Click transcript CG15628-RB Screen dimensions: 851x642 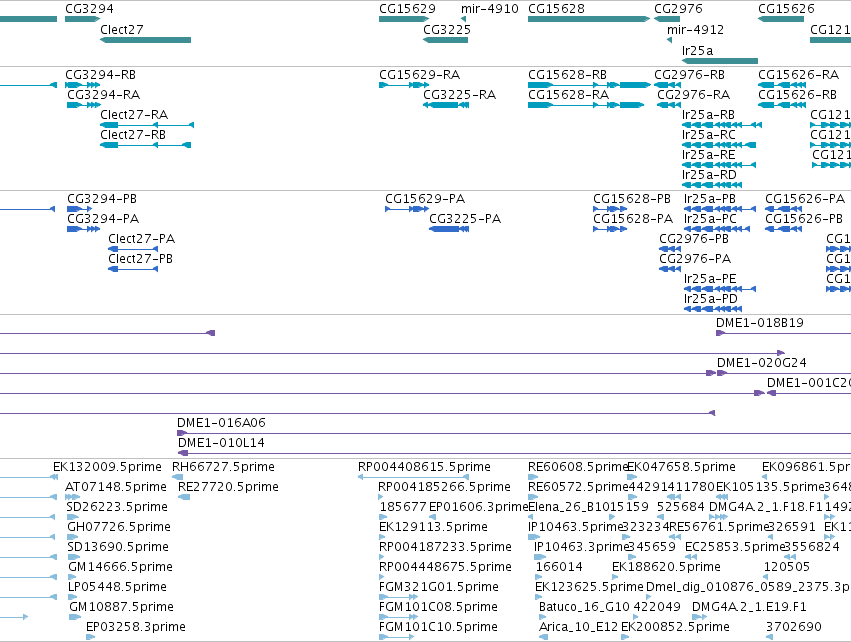click(x=567, y=75)
